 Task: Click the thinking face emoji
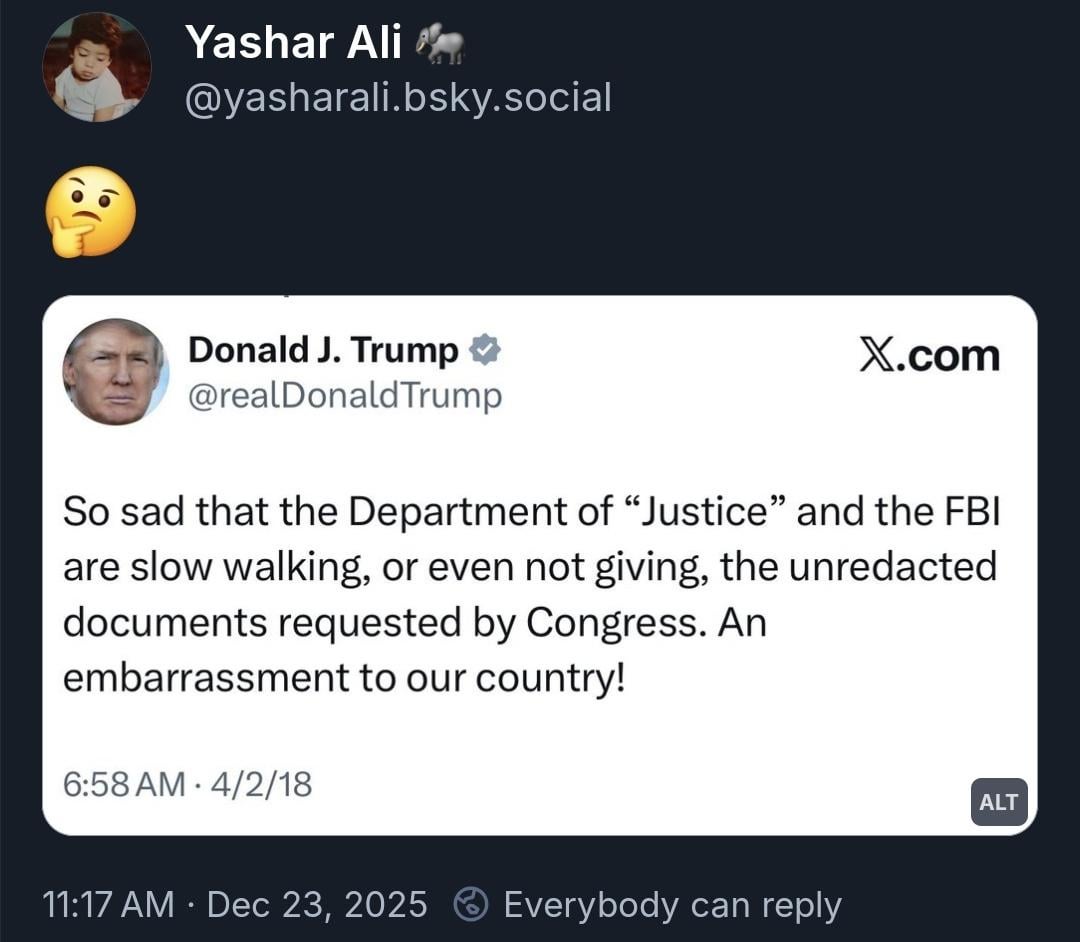click(x=91, y=212)
